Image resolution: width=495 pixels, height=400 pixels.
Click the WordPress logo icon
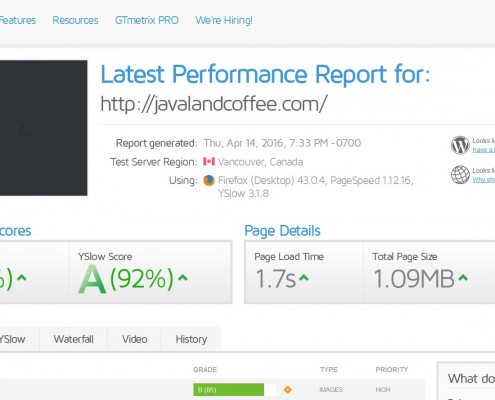[x=460, y=145]
